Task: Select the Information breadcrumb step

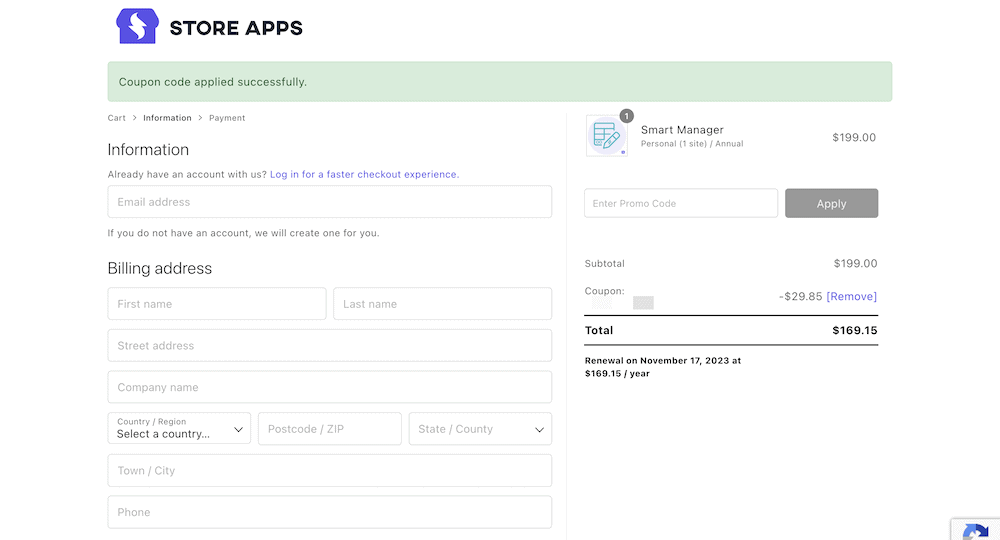Action: coord(167,118)
